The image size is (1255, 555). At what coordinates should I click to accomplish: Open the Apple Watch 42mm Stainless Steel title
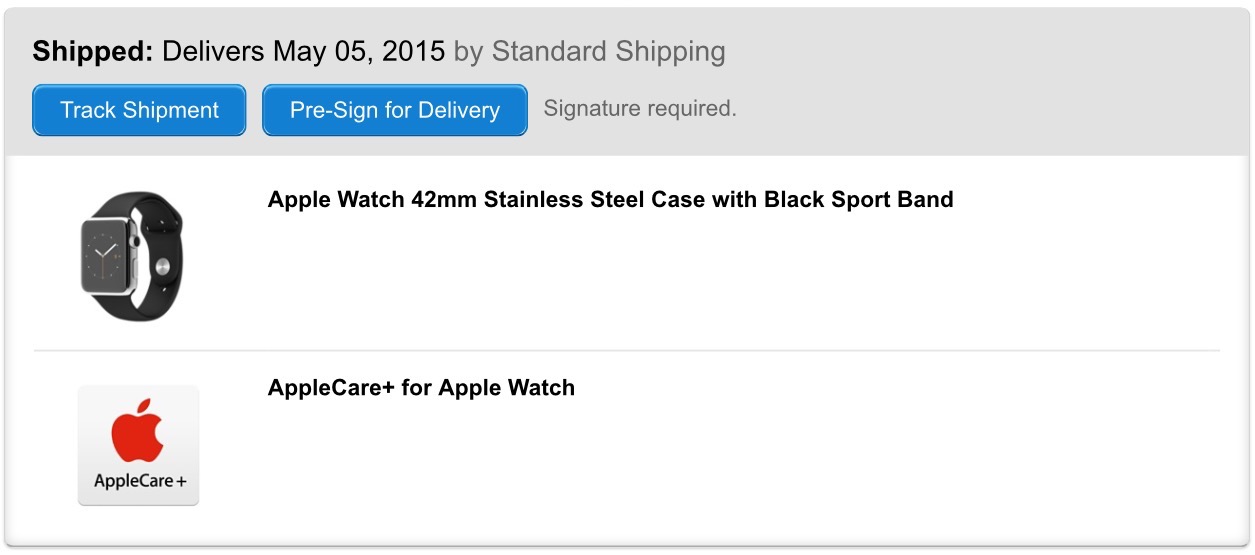[x=610, y=199]
